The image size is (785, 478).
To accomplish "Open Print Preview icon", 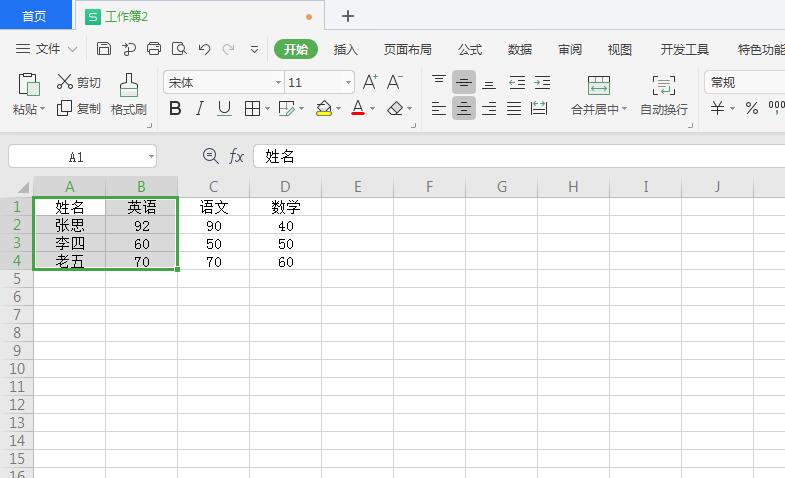I will pos(179,49).
